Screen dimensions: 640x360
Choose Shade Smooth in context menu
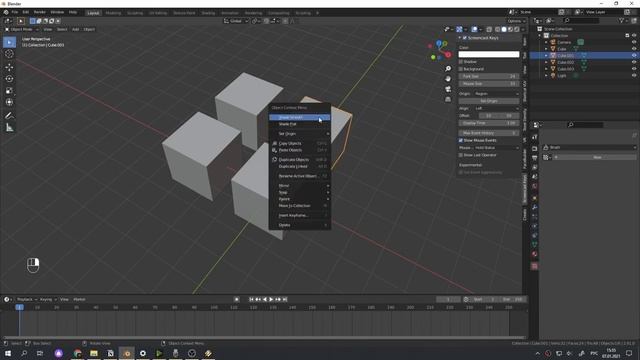point(300,118)
